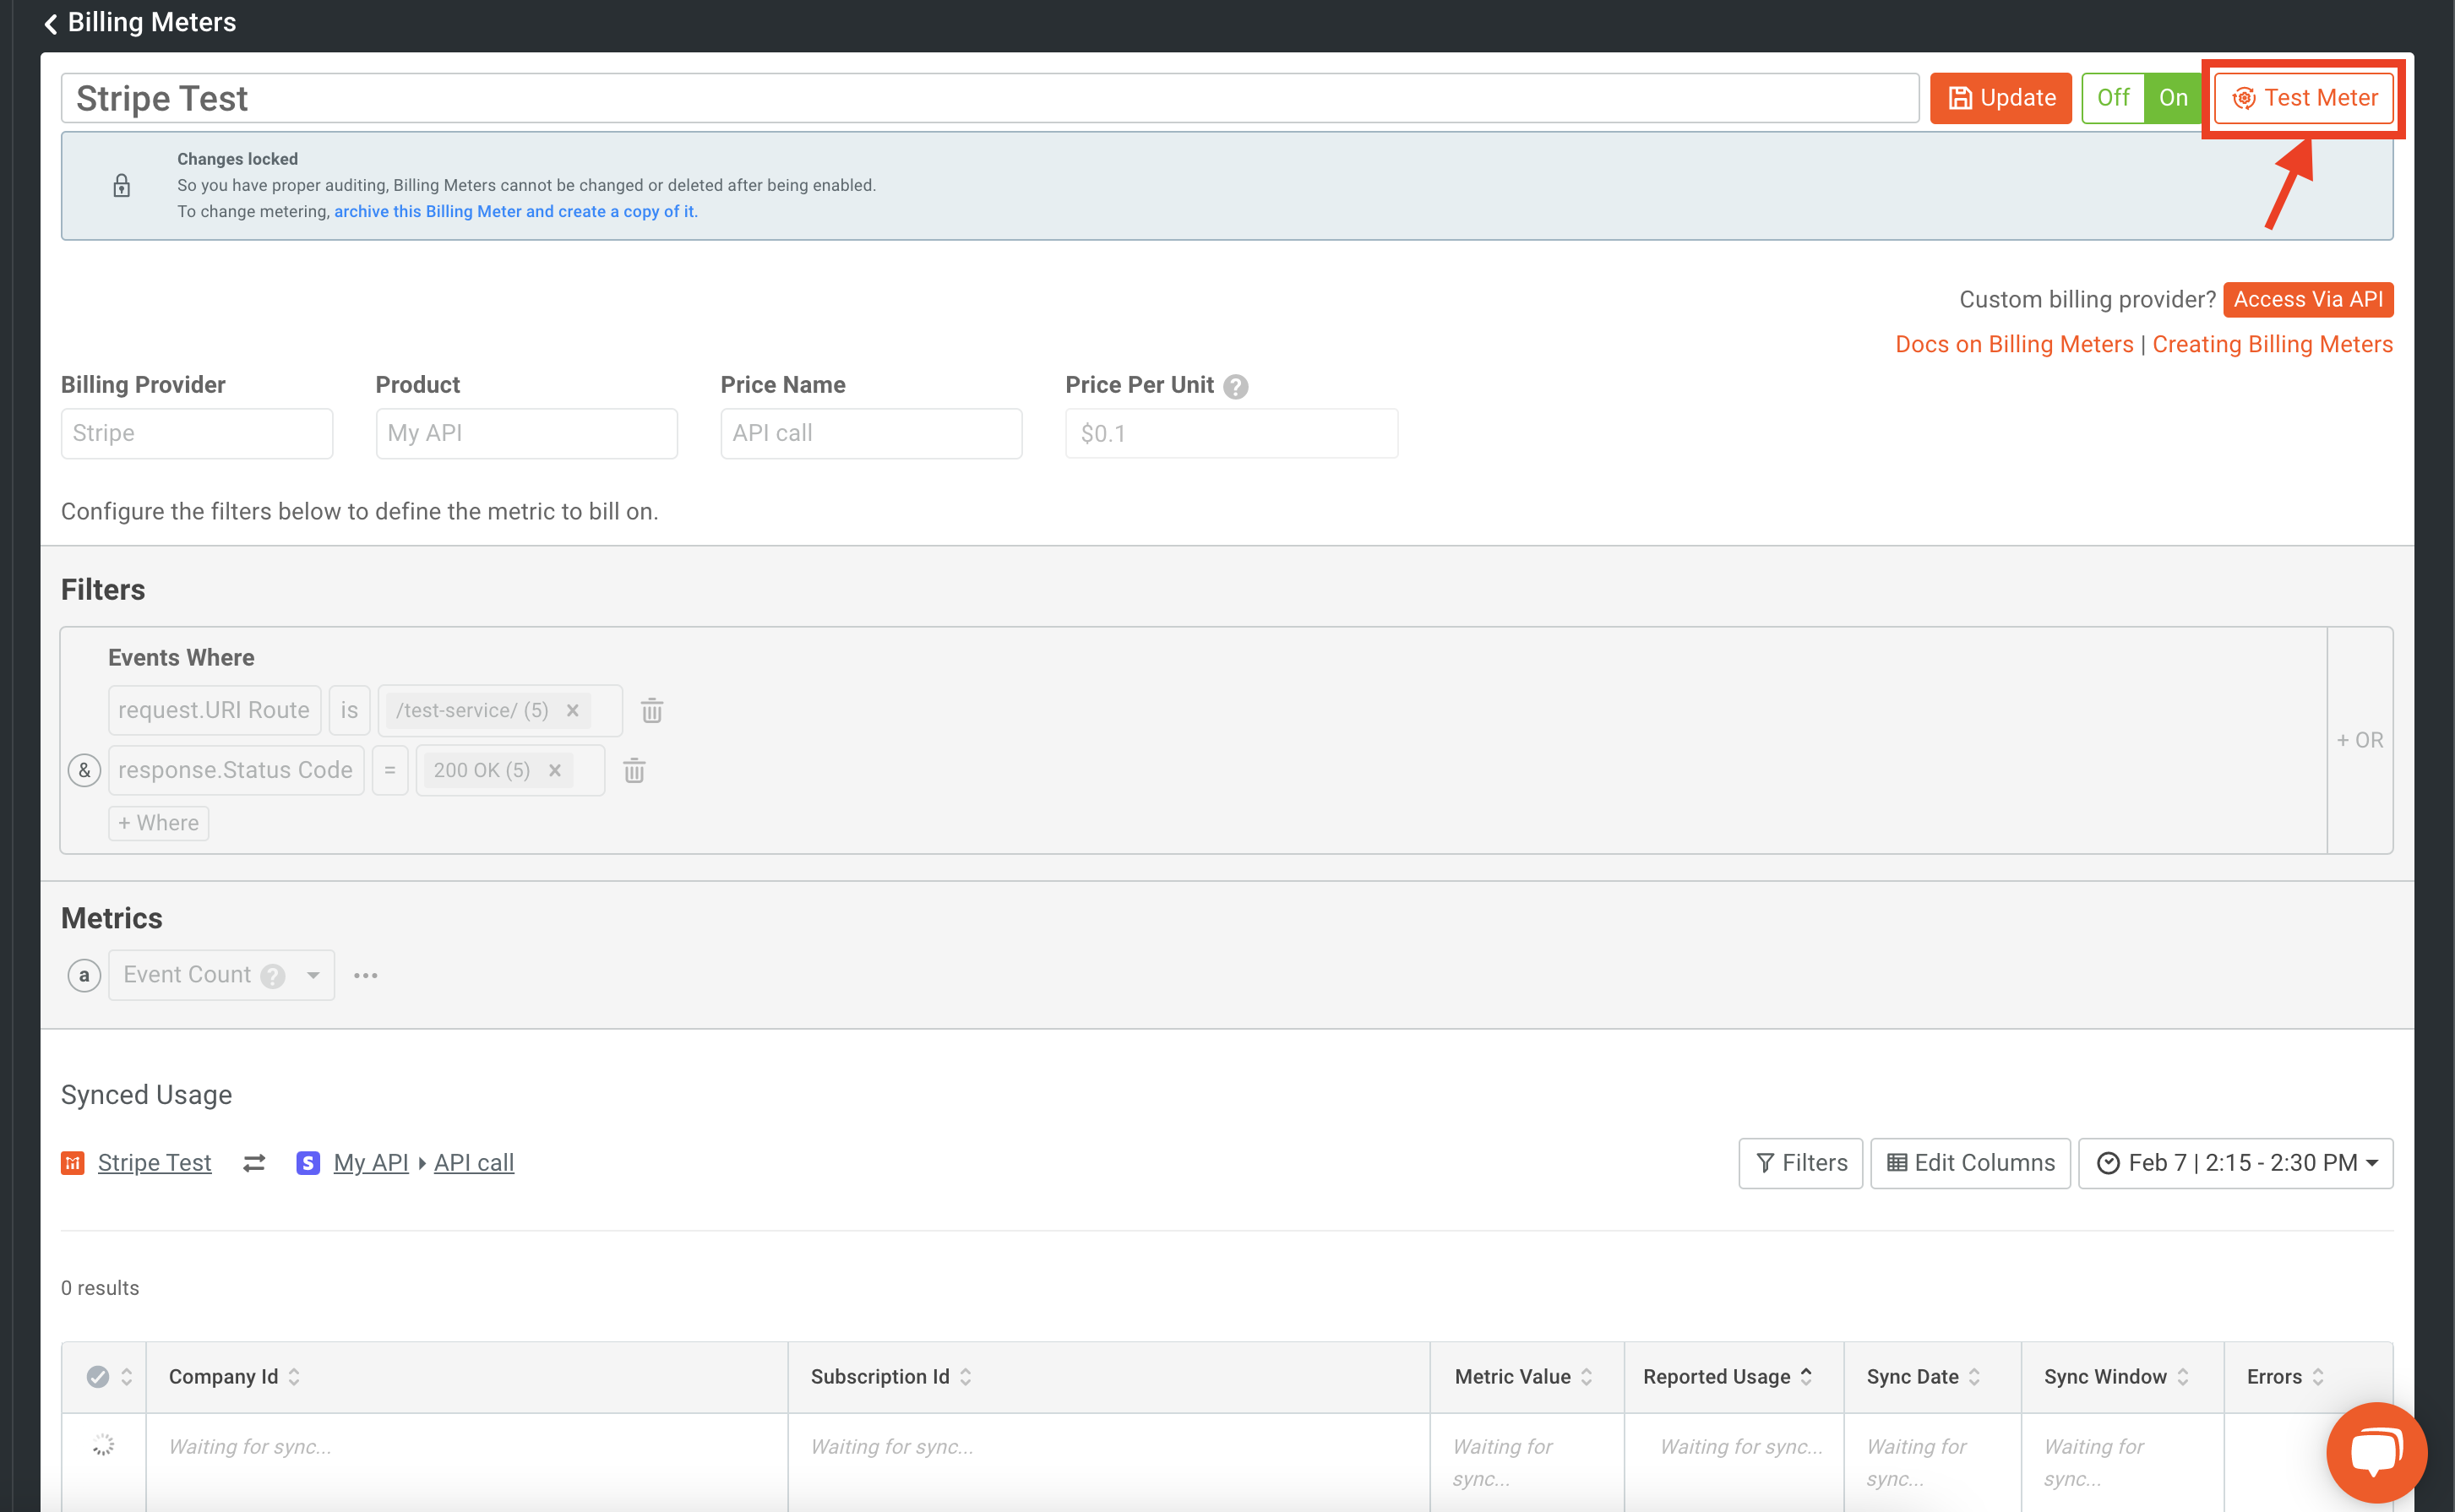Delete the request.URI Route filter row
Viewport: 2455px width, 1512px height.
652,711
